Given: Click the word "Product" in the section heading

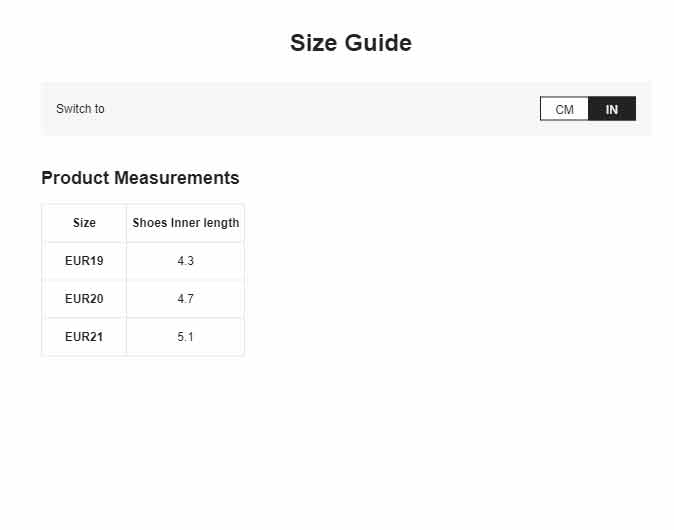Looking at the screenshot, I should [x=75, y=178].
